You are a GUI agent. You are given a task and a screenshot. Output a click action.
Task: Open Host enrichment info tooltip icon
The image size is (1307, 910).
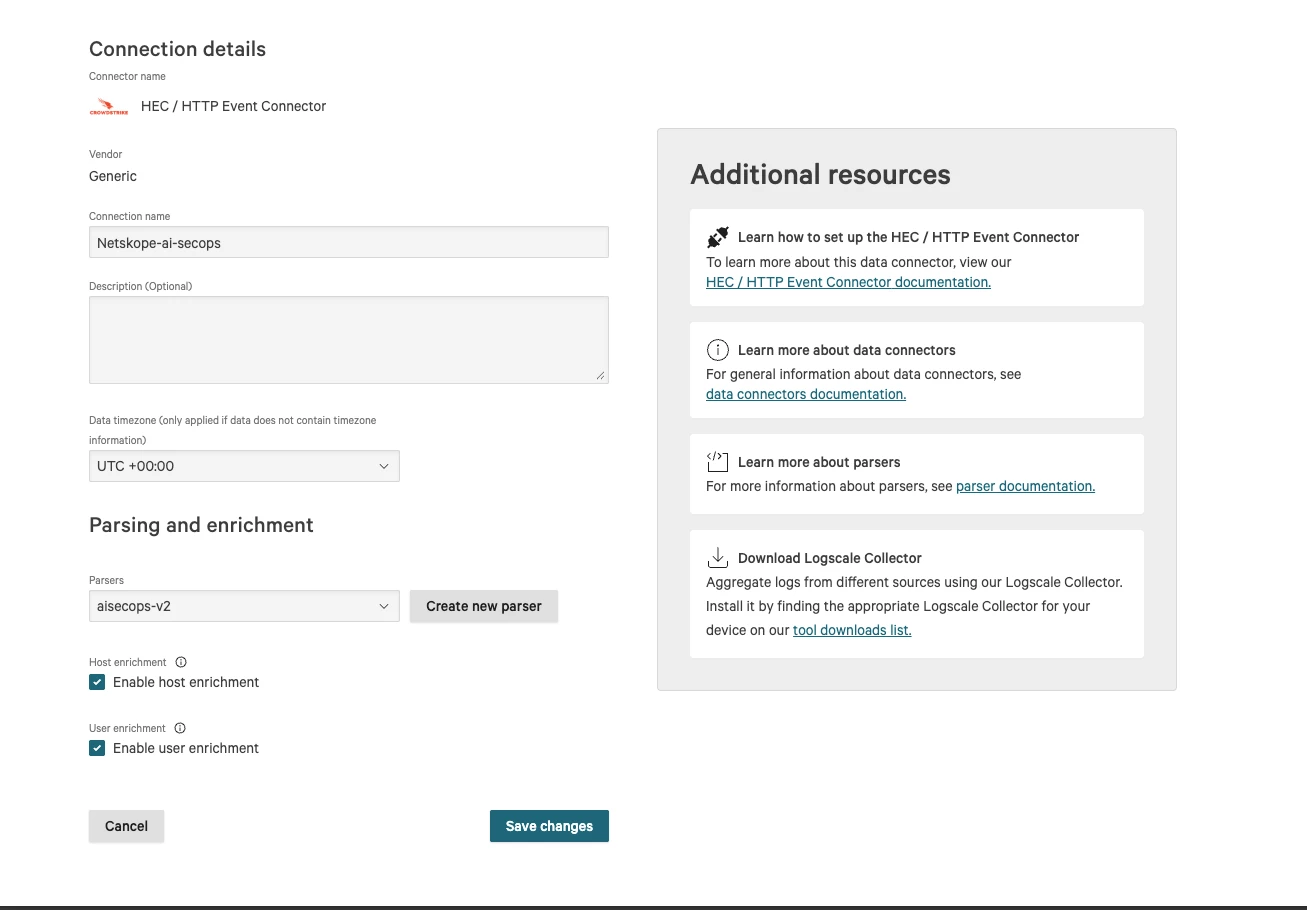coord(181,662)
